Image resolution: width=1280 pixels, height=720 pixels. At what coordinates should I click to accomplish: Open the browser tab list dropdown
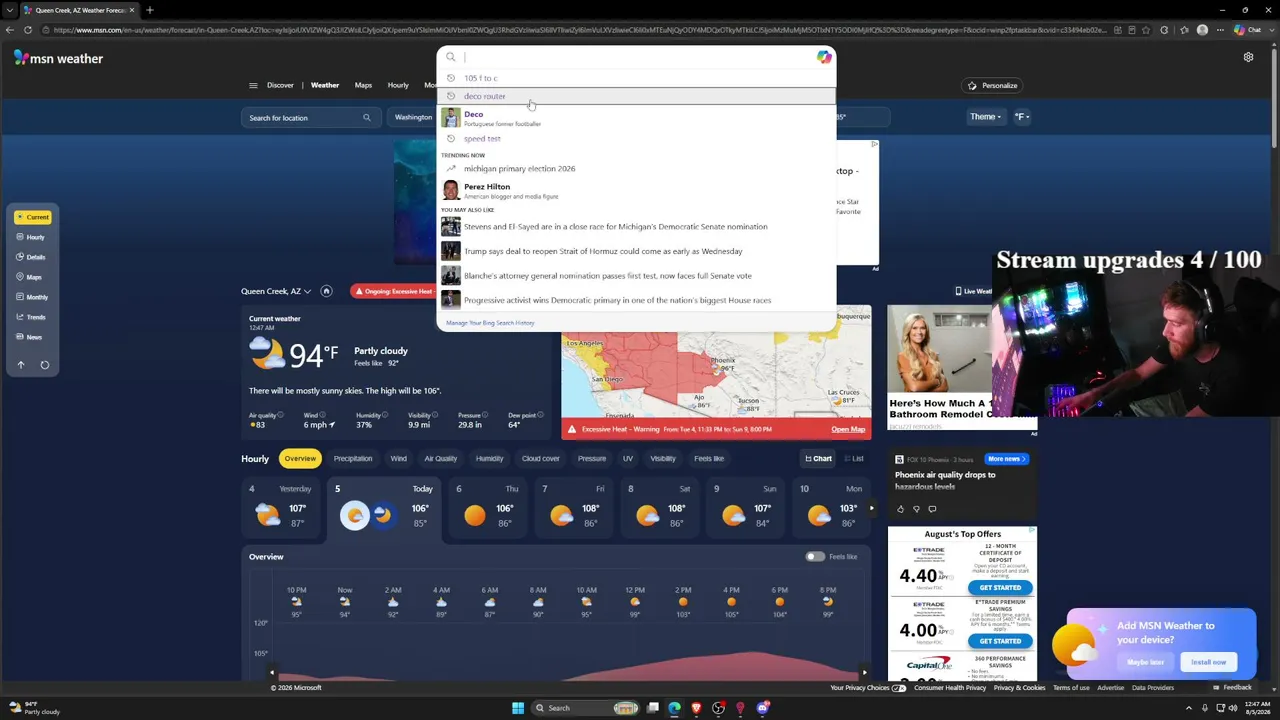(11, 10)
